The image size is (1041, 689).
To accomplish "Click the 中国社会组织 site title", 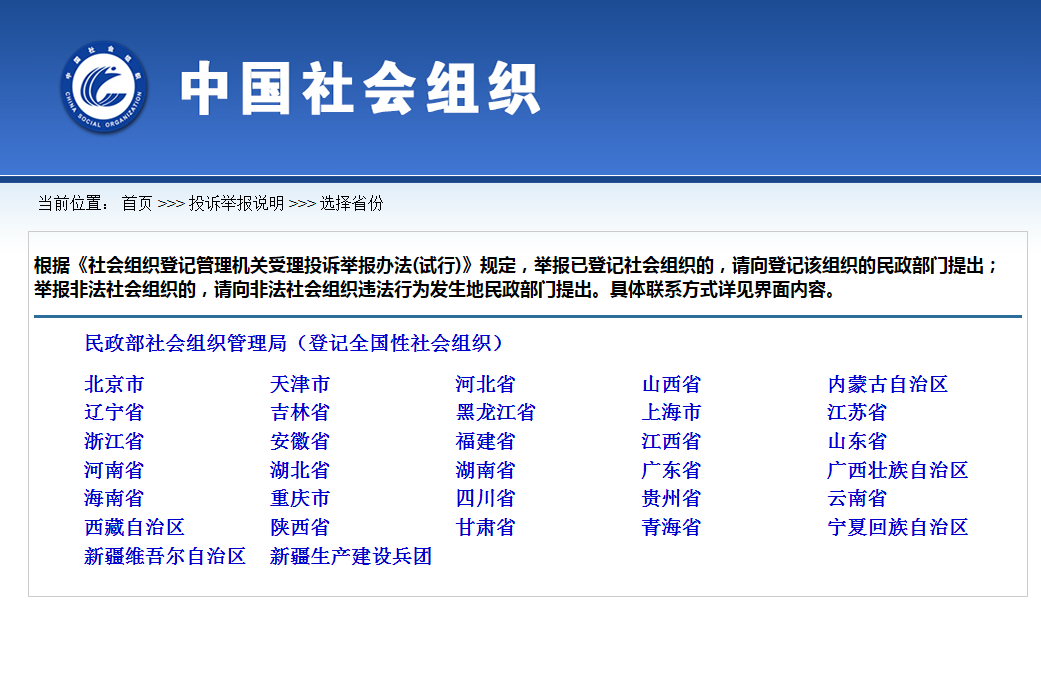I will [x=360, y=88].
